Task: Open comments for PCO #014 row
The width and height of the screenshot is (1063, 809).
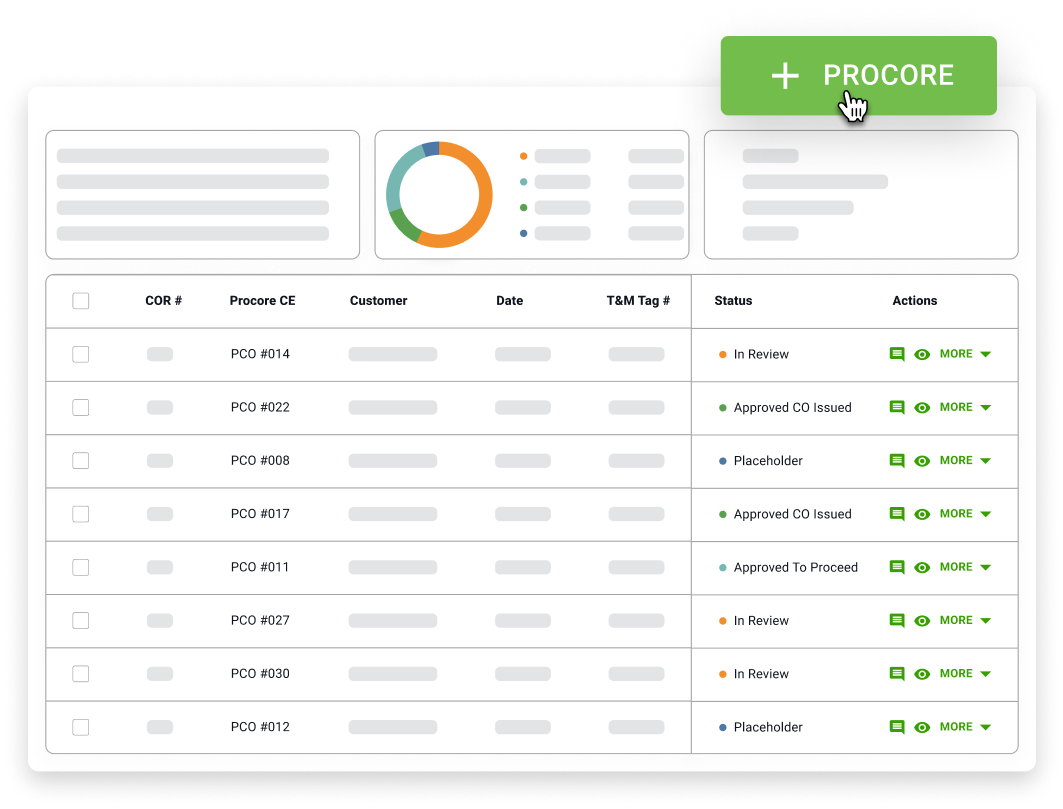Action: (x=897, y=354)
